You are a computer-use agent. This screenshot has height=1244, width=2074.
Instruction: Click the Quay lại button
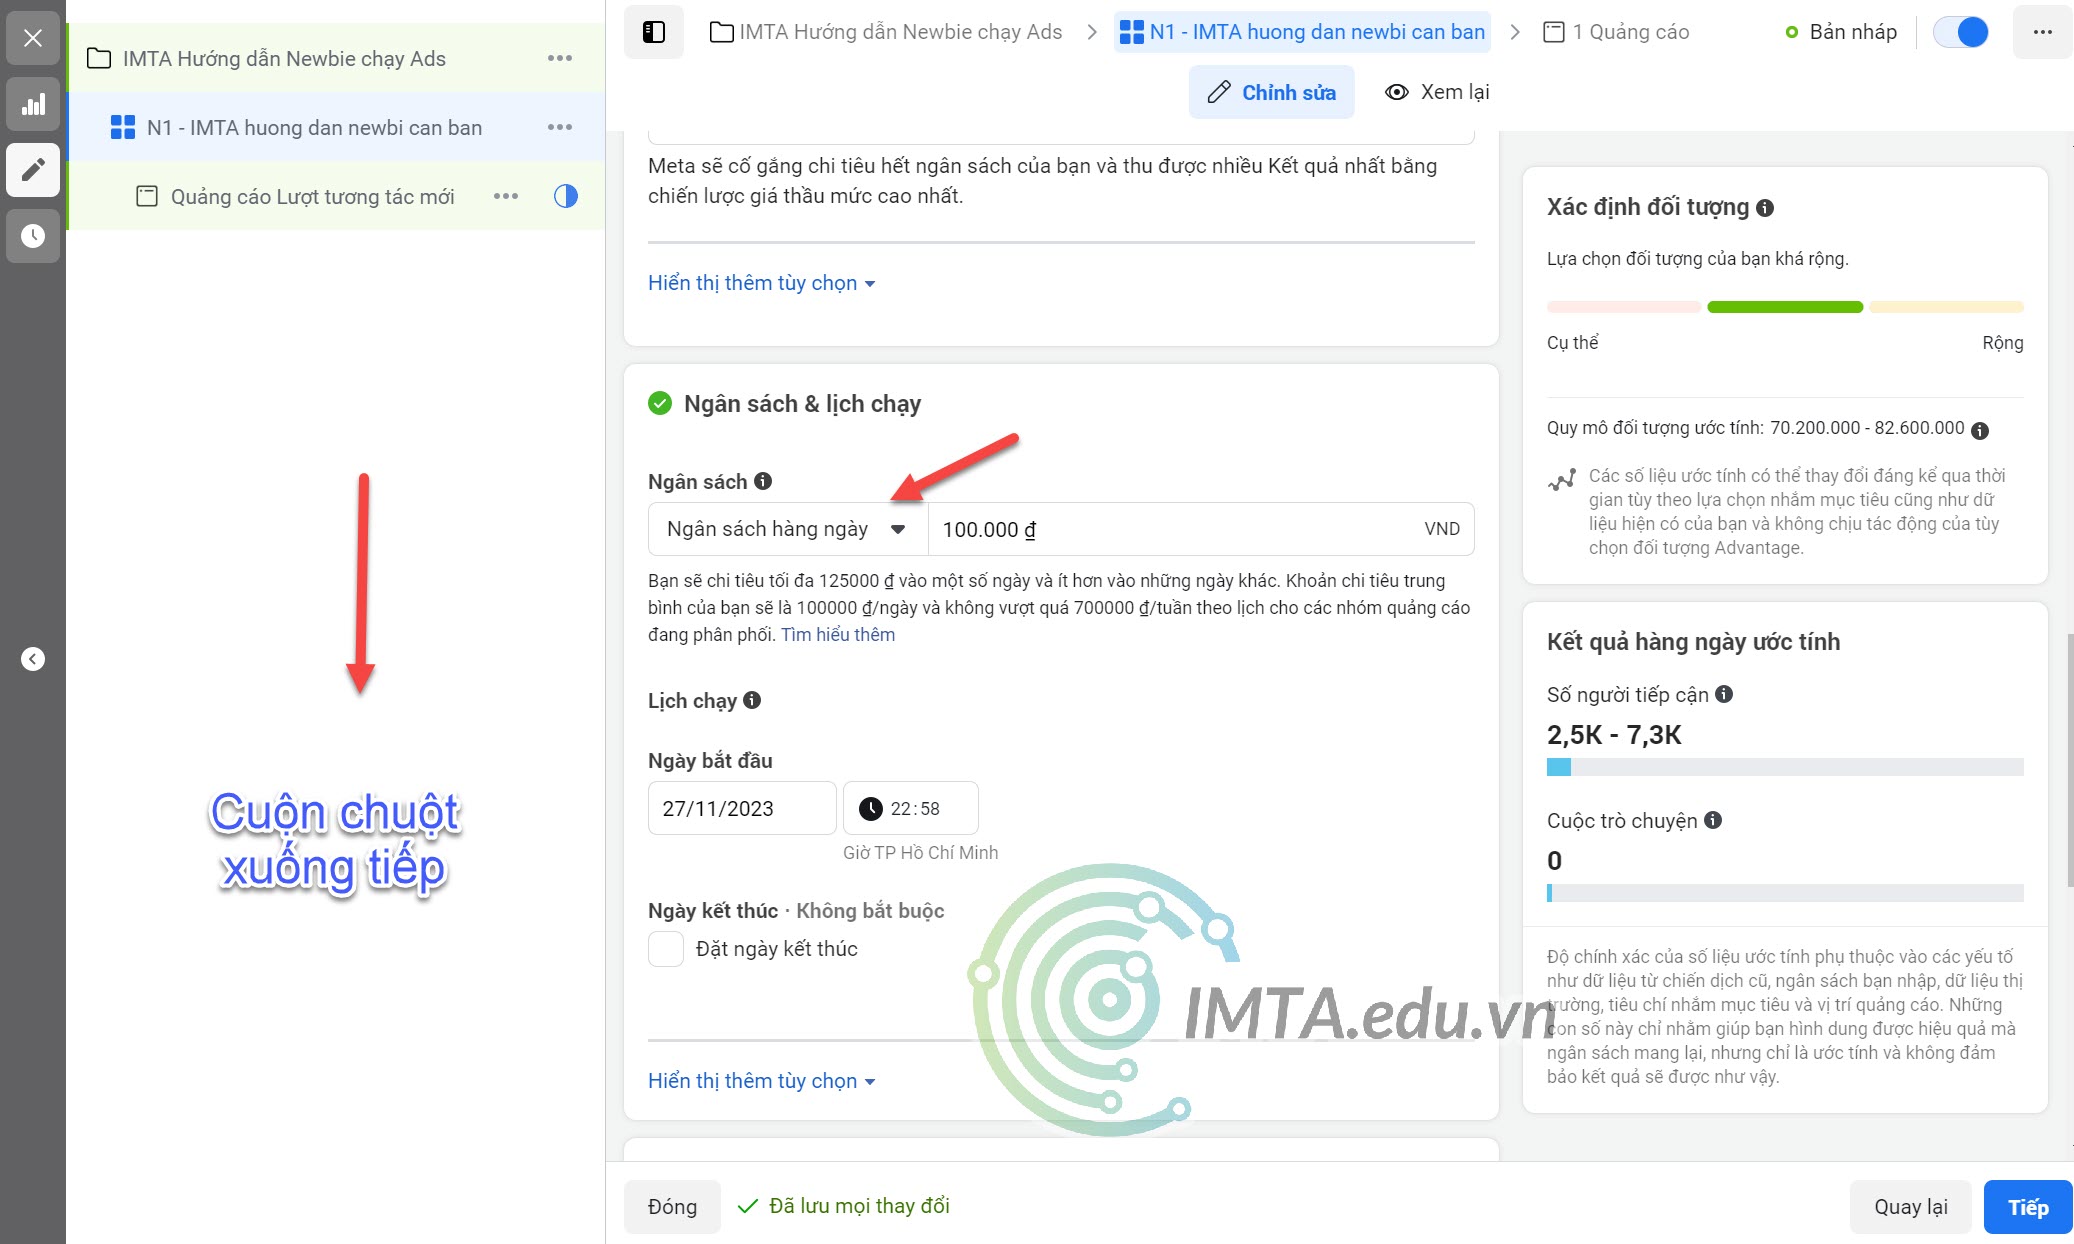(x=1911, y=1207)
